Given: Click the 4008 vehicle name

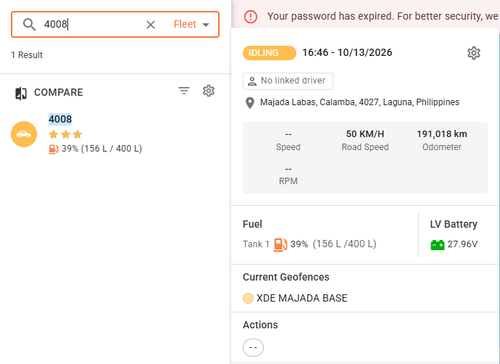Looking at the screenshot, I should [60, 119].
